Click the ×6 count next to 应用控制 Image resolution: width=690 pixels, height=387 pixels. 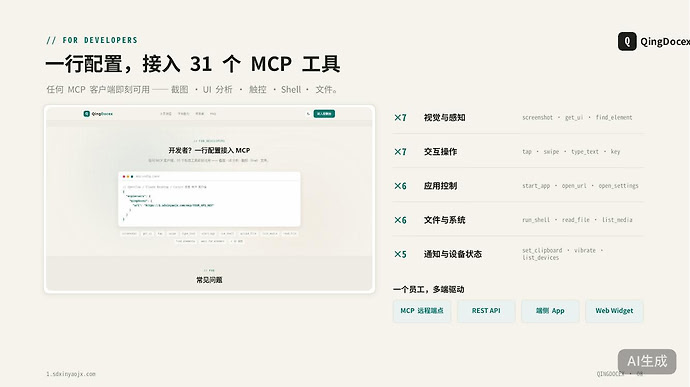[400, 186]
